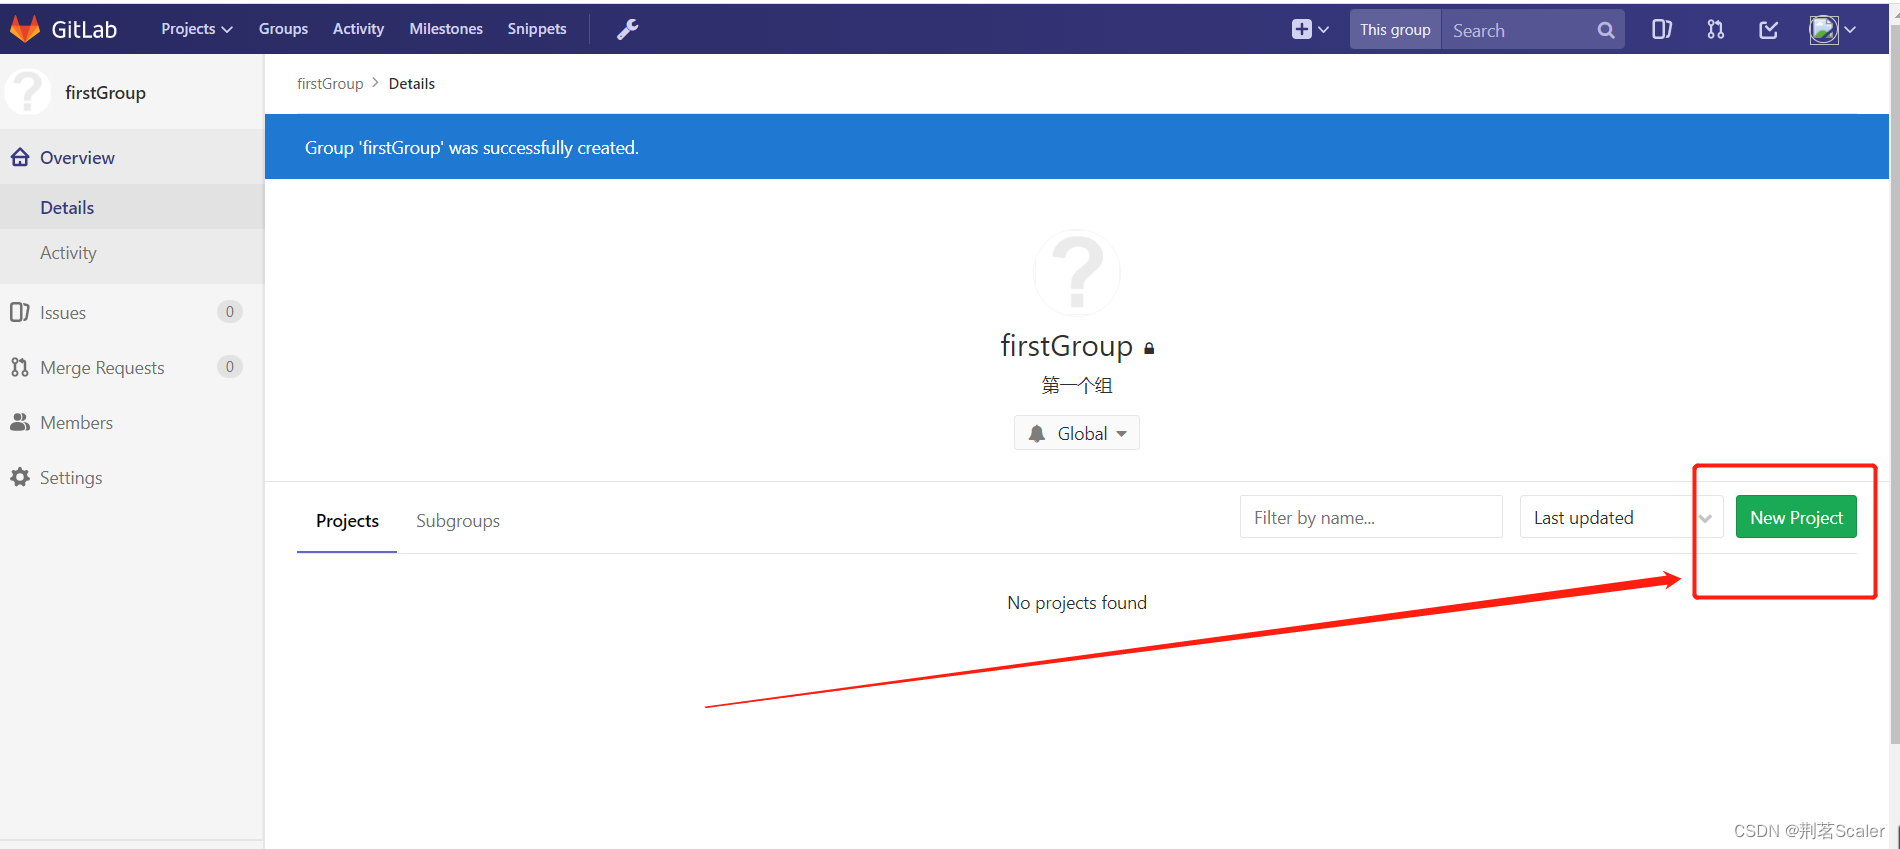
Task: Click the This group search scope
Action: pyautogui.click(x=1395, y=30)
